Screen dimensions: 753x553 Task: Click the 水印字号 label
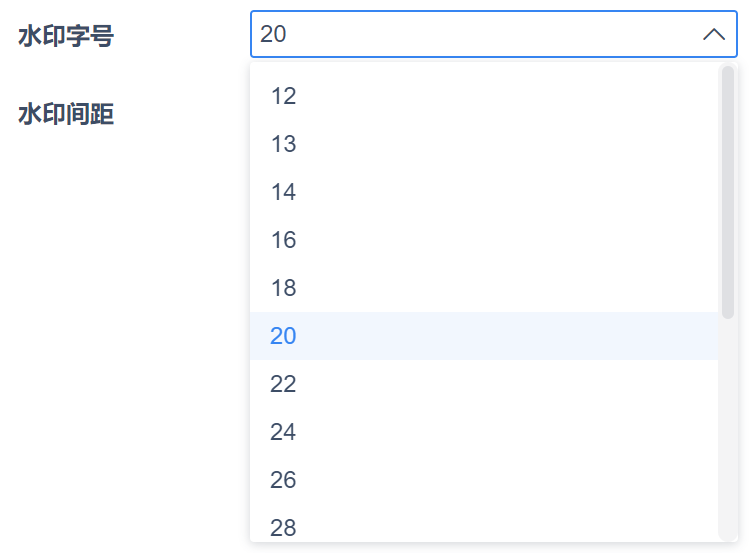(66, 37)
